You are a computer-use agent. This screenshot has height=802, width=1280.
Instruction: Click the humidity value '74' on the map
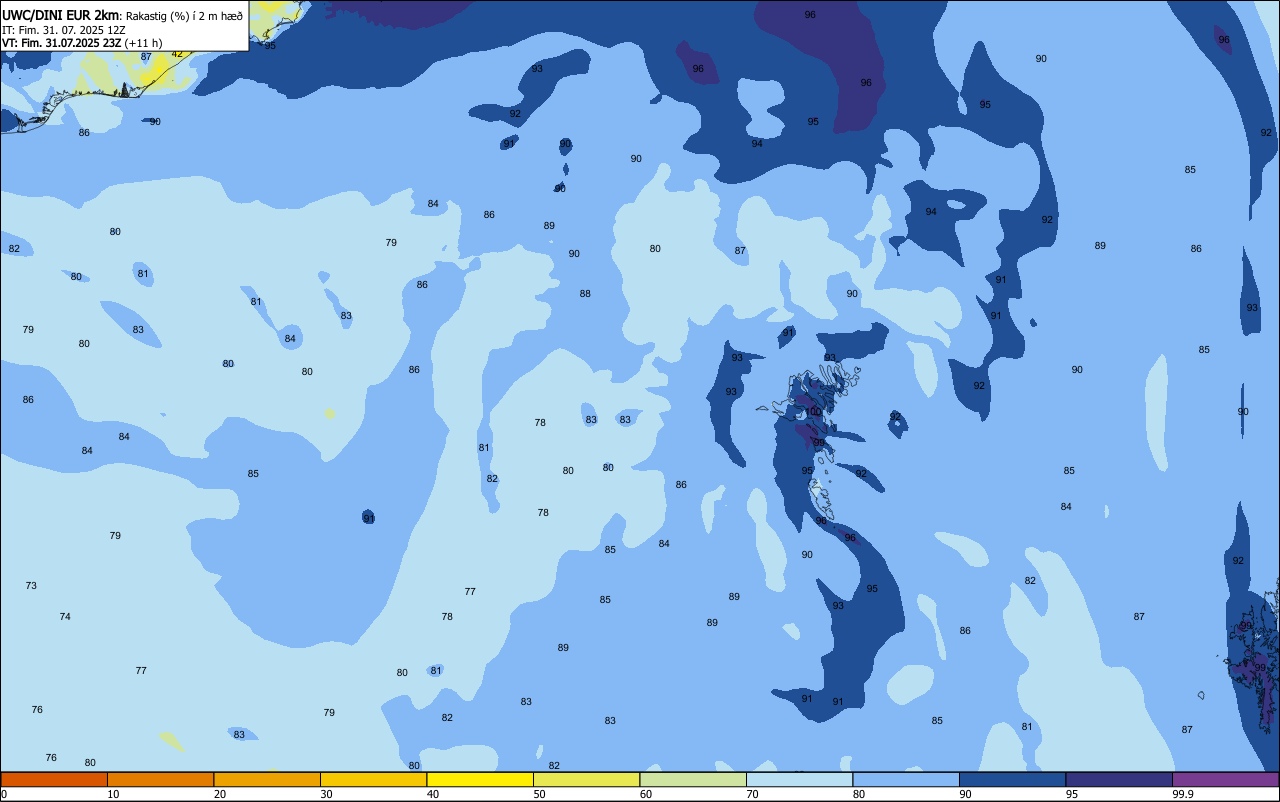65,617
